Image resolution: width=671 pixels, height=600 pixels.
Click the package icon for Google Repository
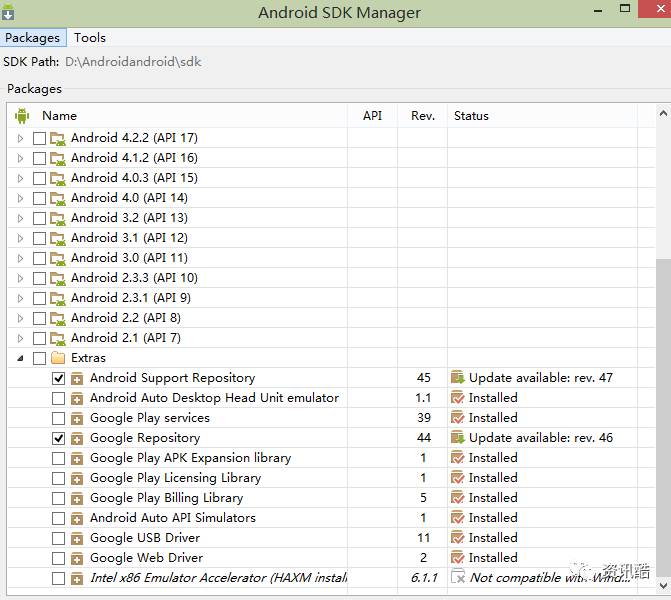point(77,438)
